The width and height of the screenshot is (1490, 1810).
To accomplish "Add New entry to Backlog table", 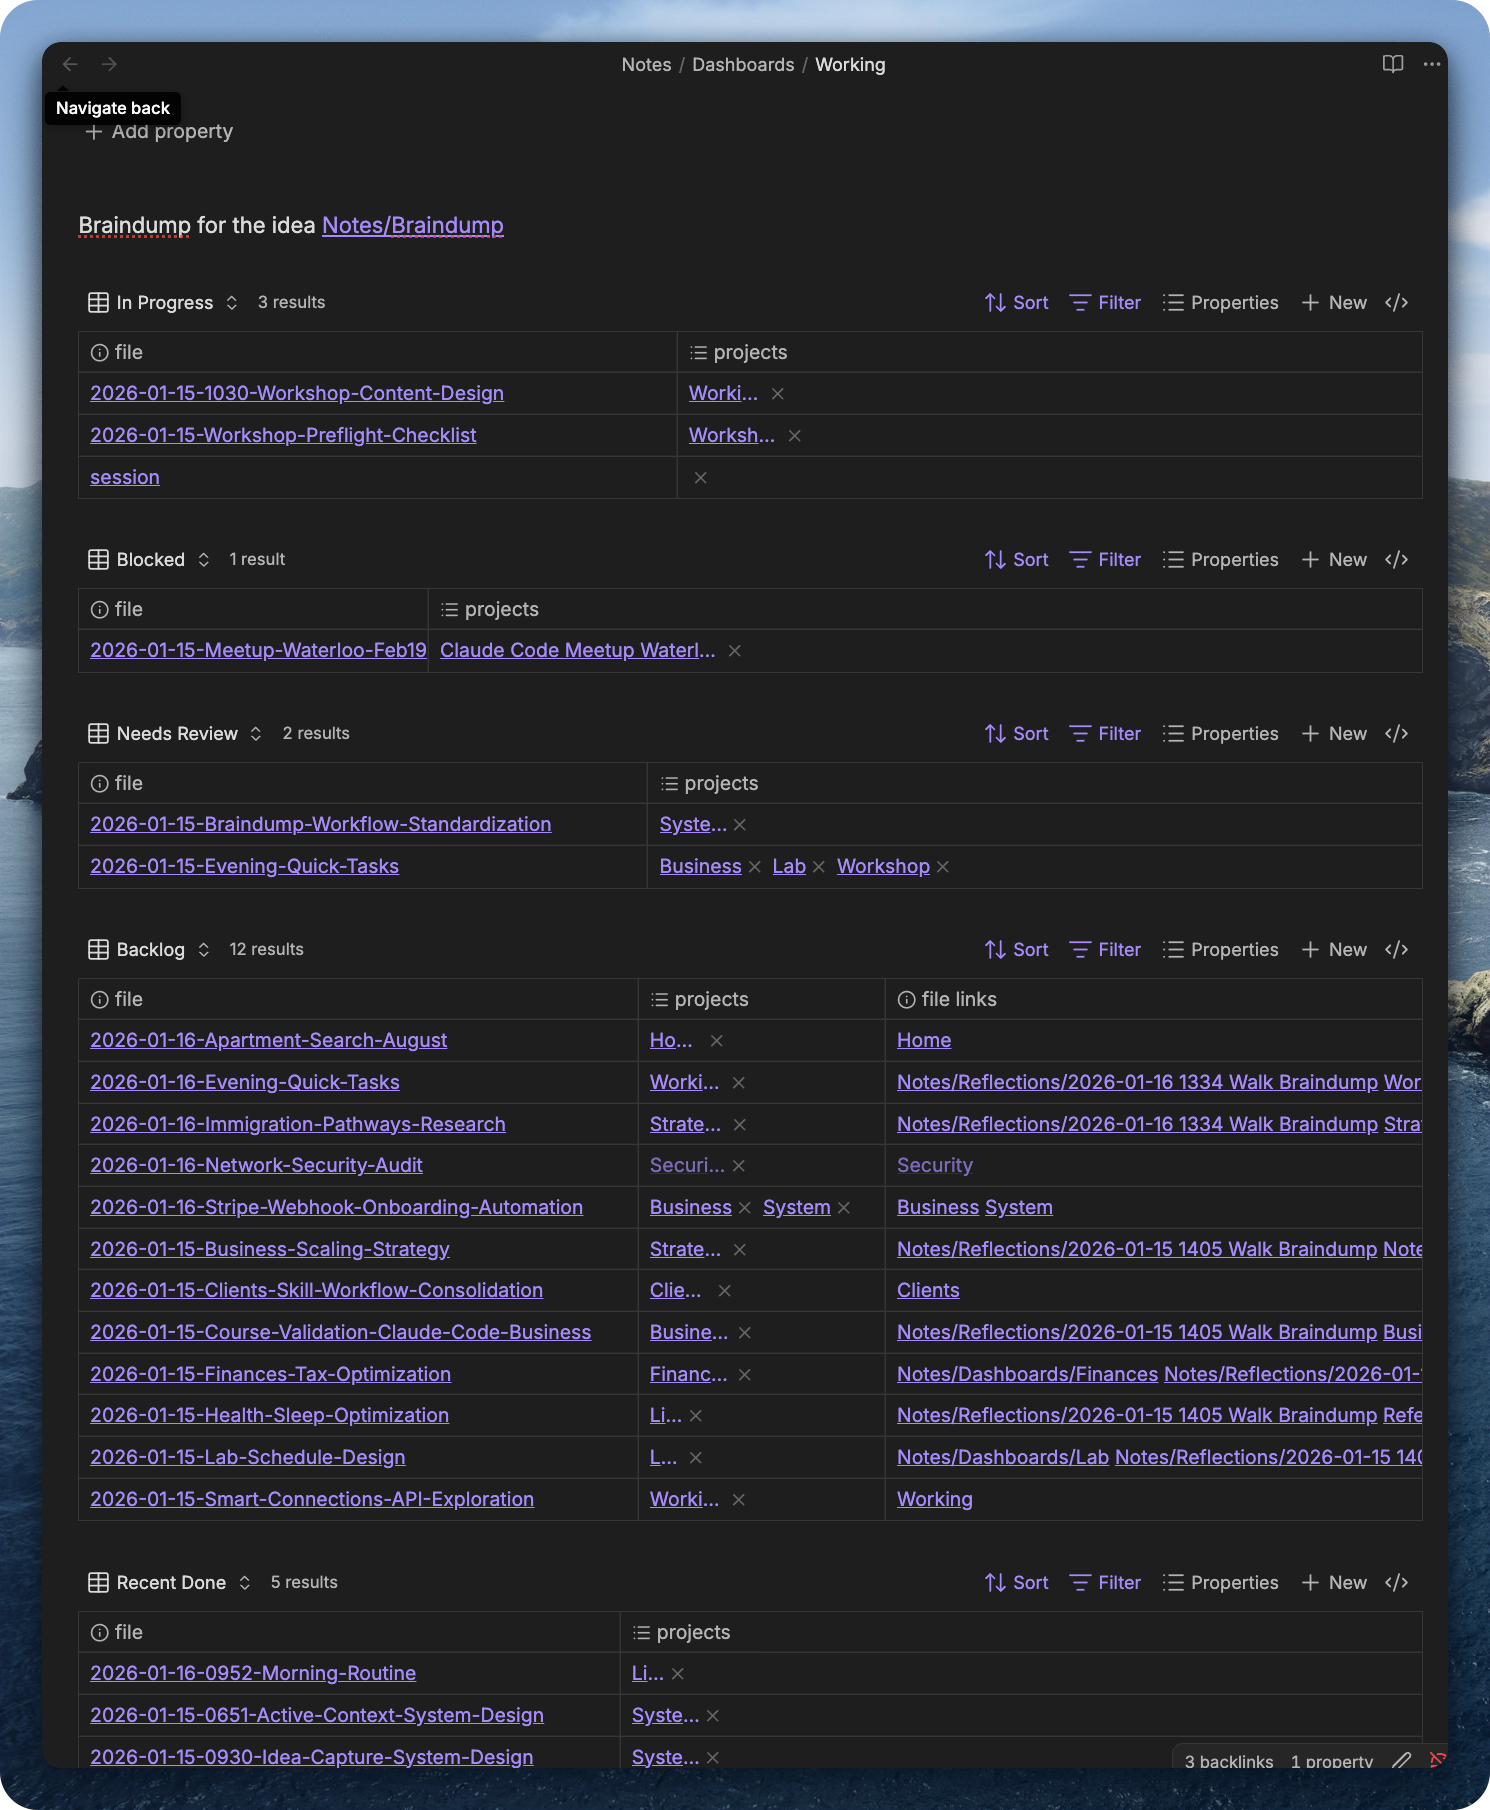I will tap(1334, 950).
